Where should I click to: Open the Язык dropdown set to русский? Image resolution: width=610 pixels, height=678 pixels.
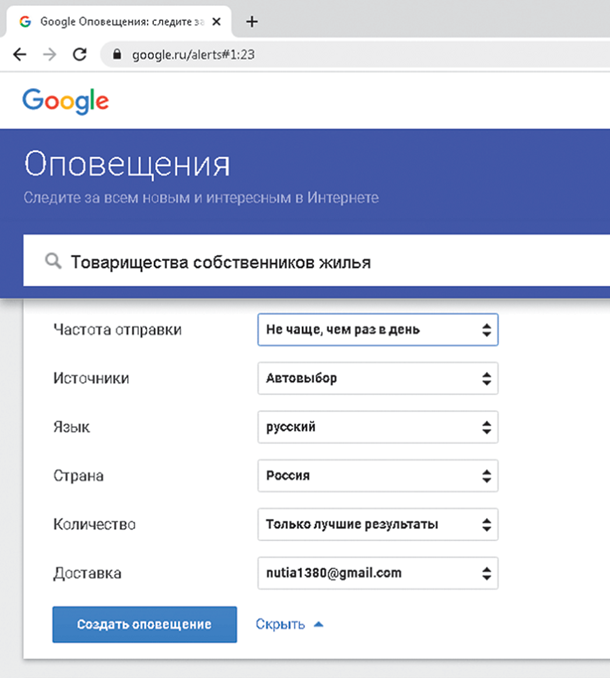tap(377, 427)
